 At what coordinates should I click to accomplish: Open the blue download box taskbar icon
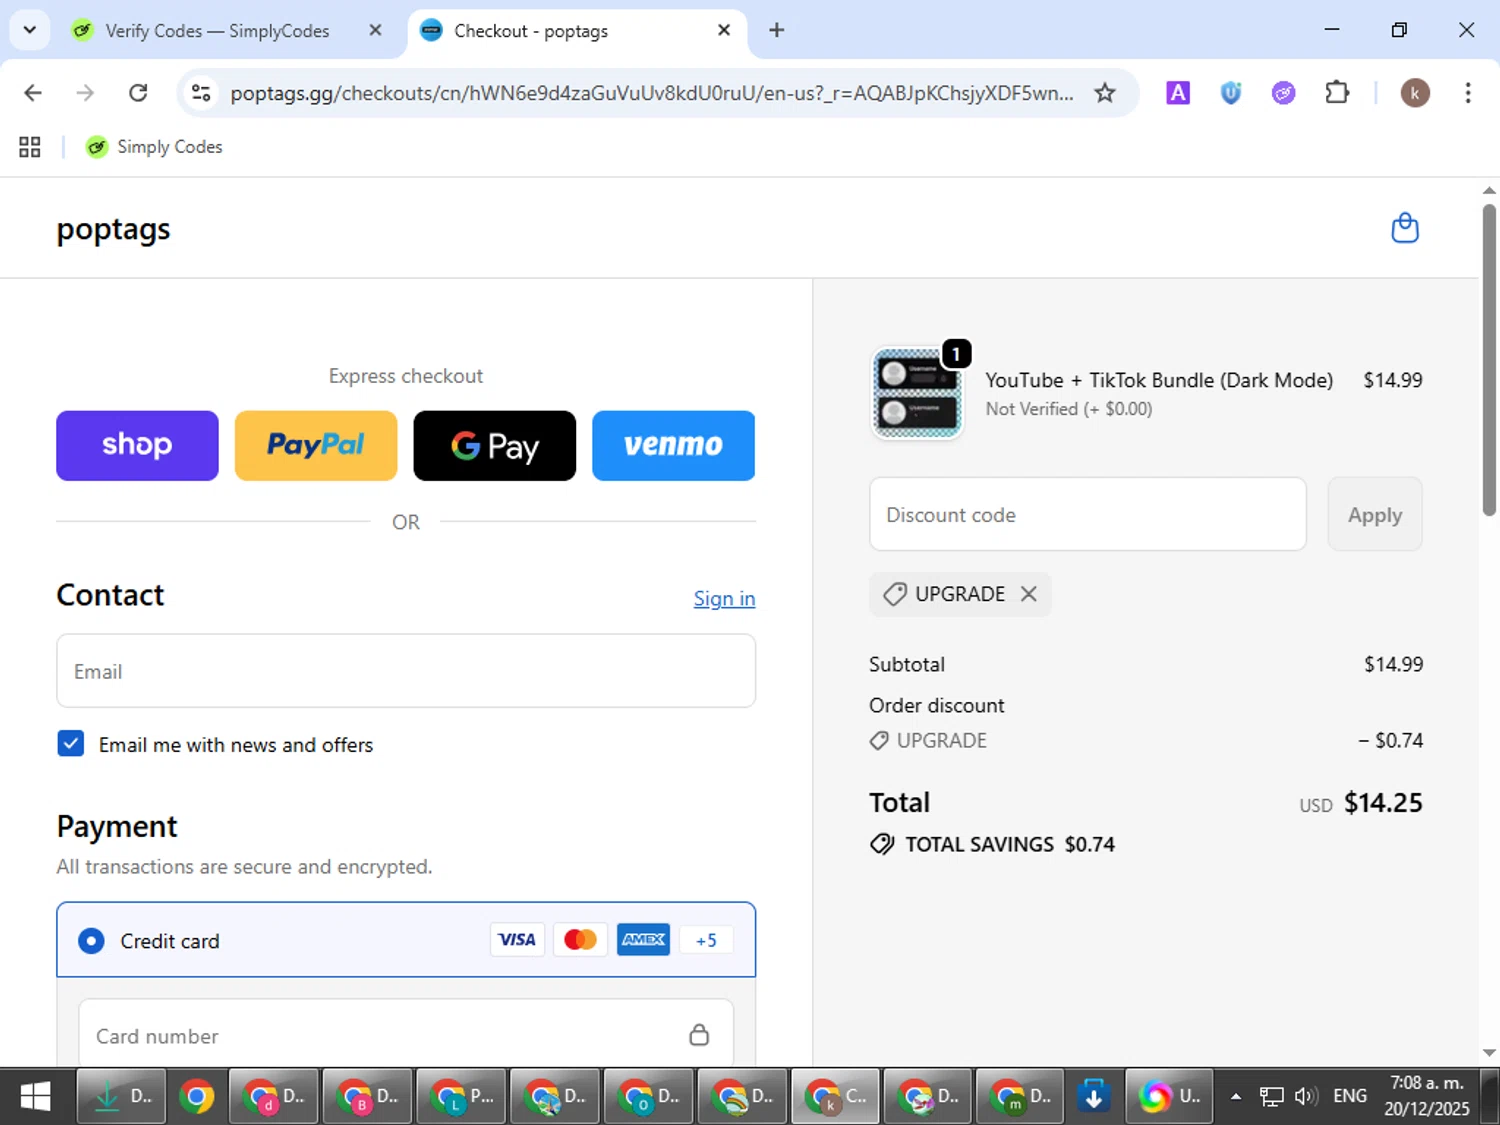click(1094, 1096)
